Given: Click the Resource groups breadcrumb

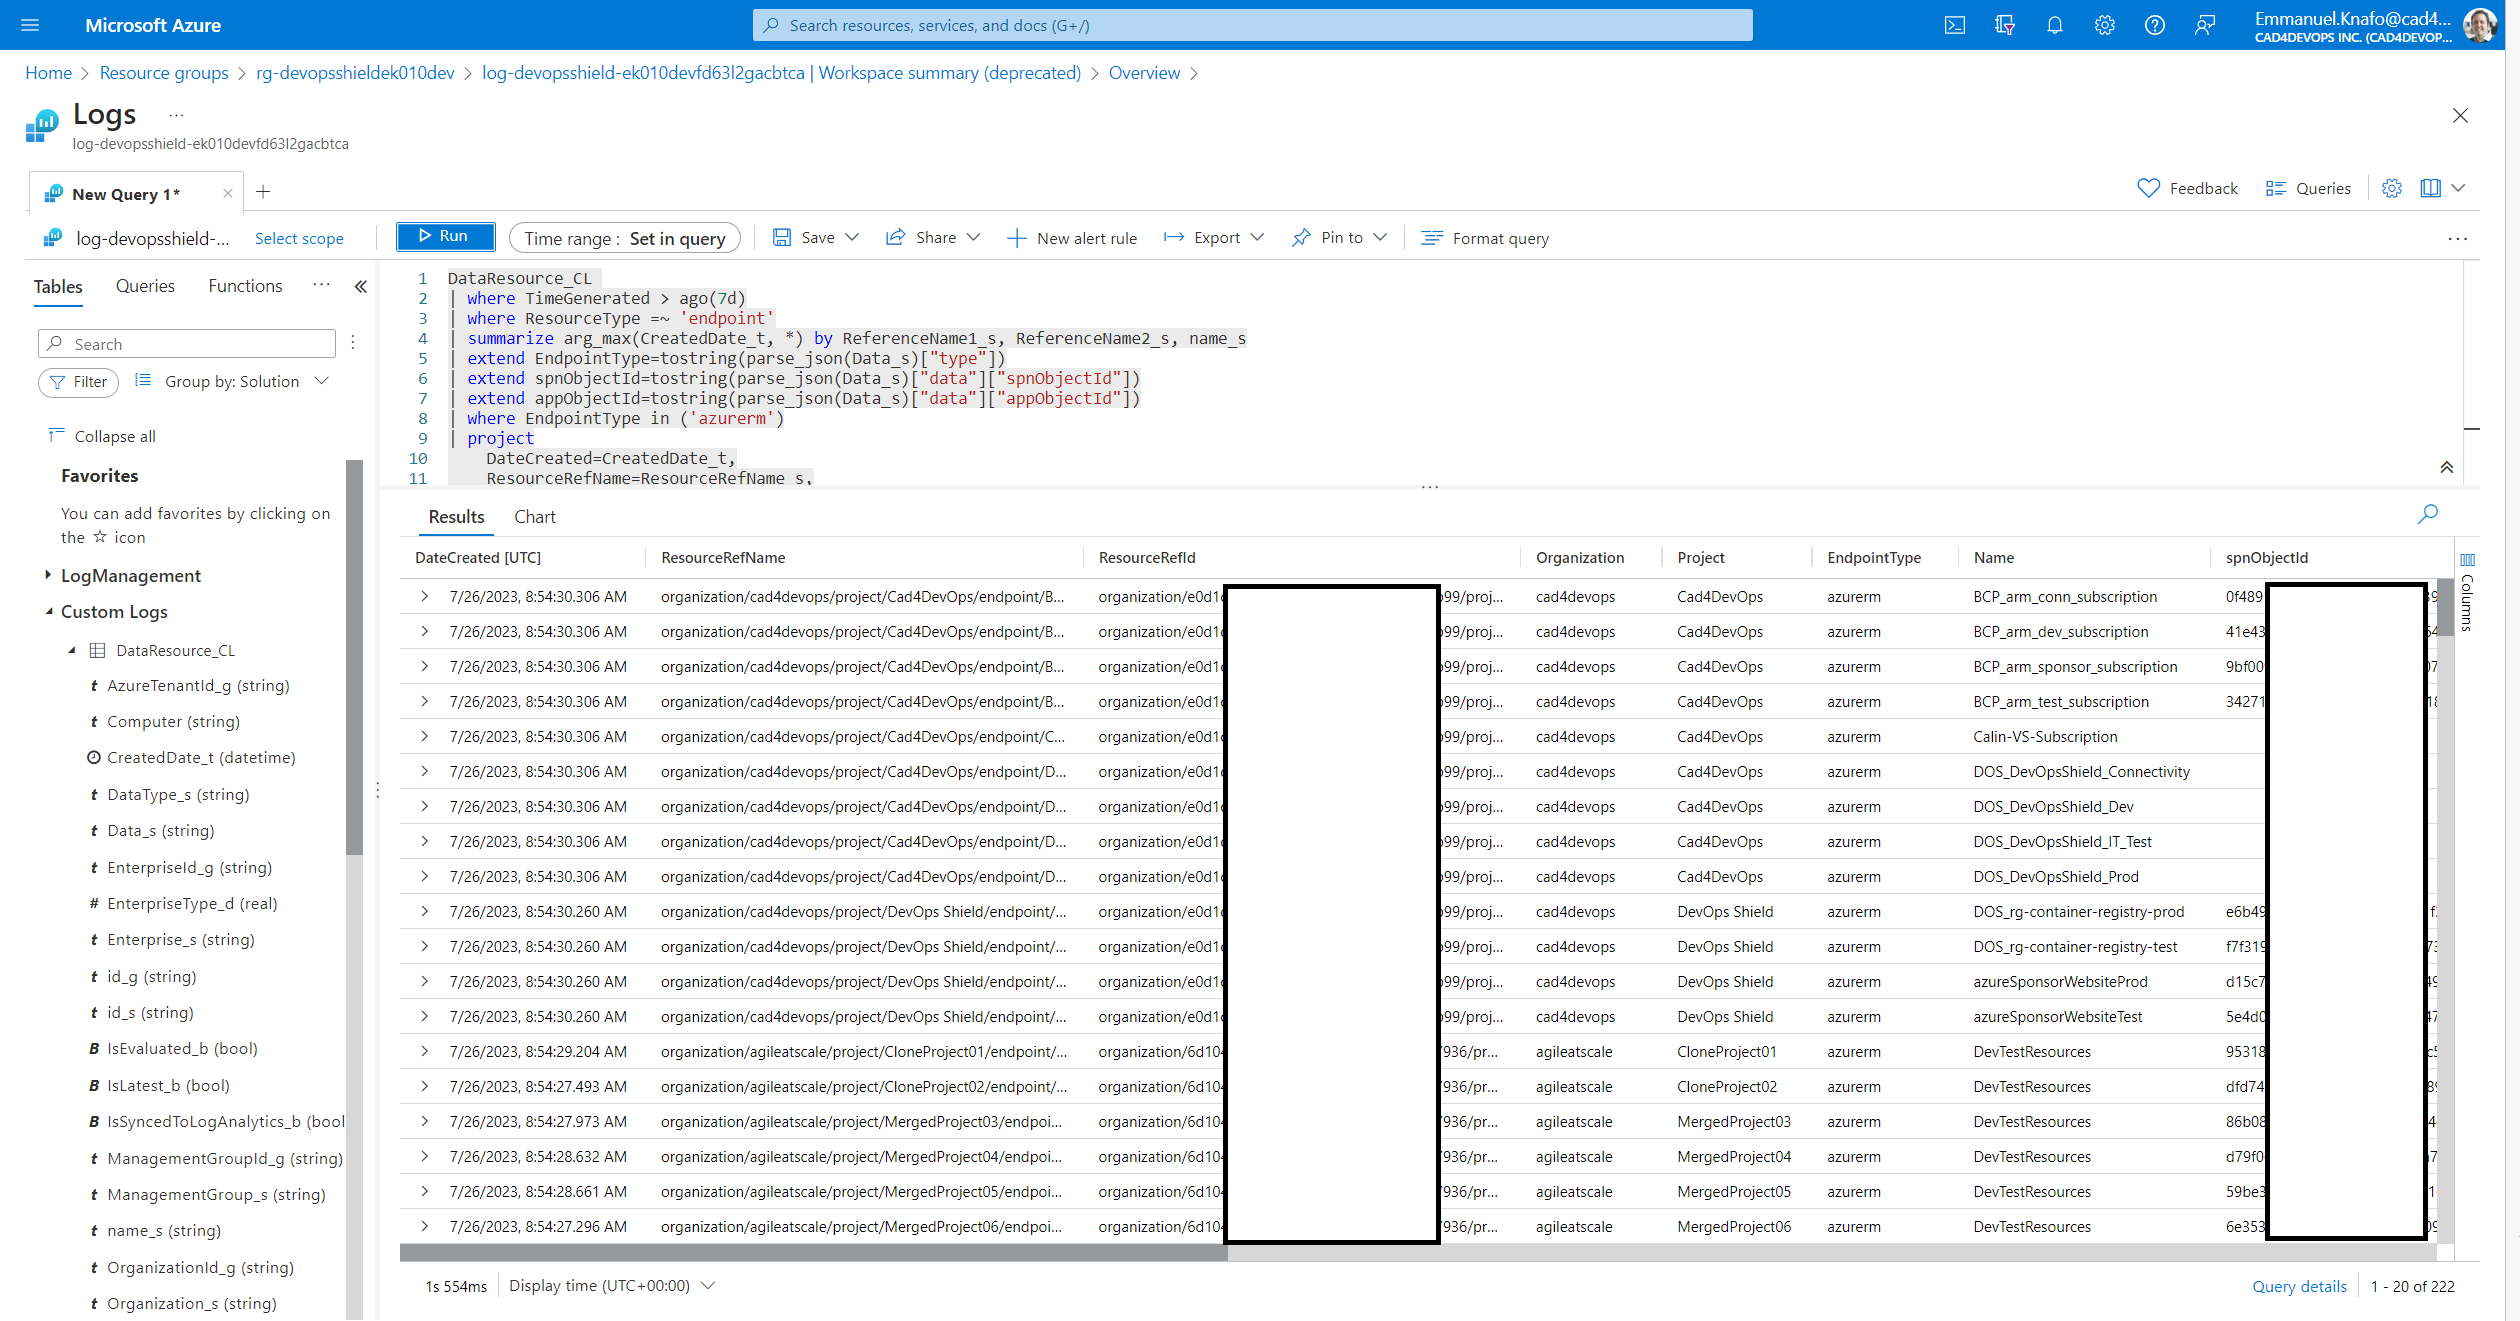Looking at the screenshot, I should click(164, 73).
